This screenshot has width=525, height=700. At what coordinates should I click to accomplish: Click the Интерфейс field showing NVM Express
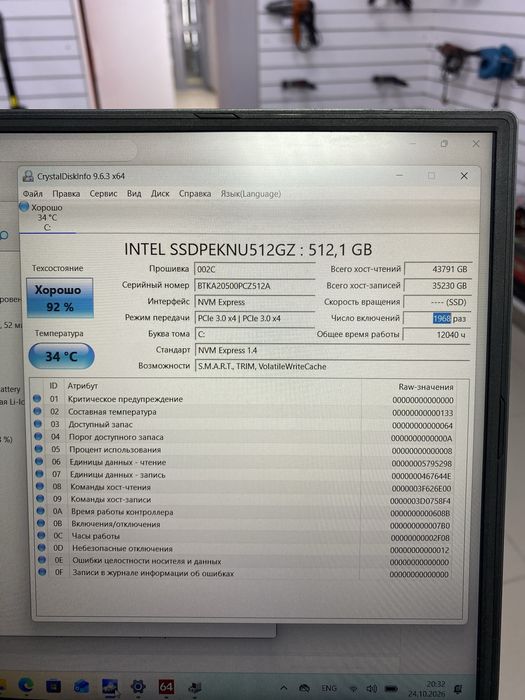254,302
